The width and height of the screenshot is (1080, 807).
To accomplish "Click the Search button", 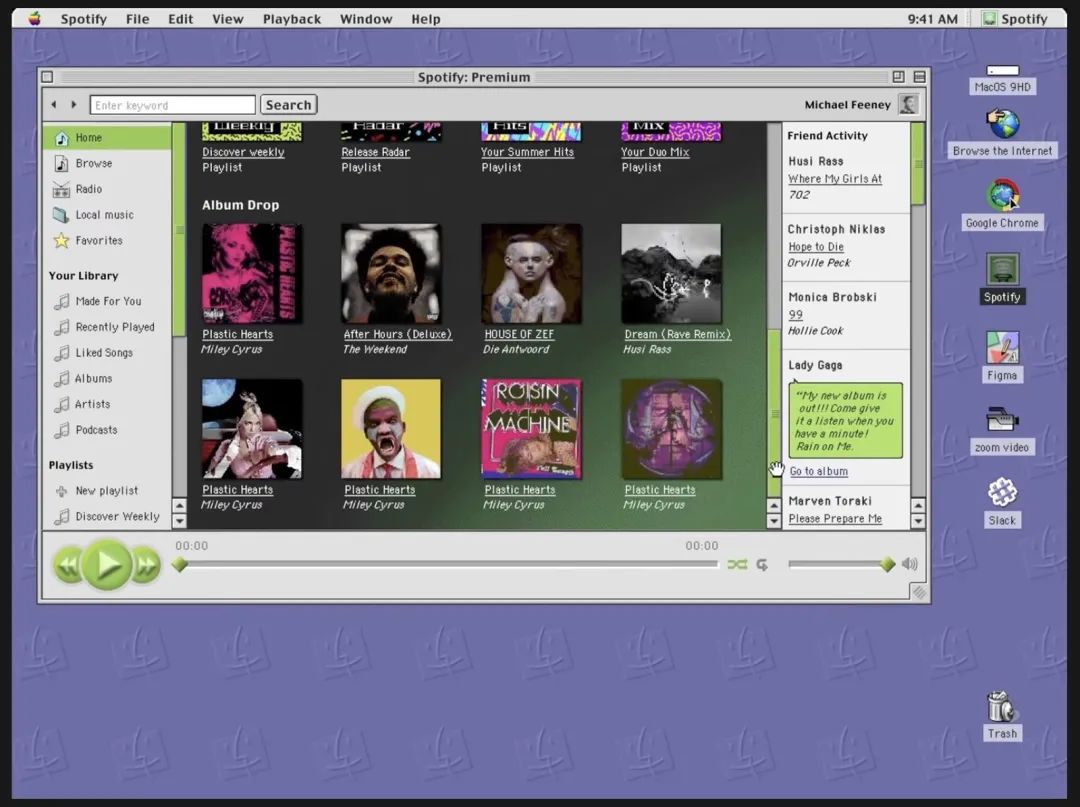I will [x=288, y=105].
